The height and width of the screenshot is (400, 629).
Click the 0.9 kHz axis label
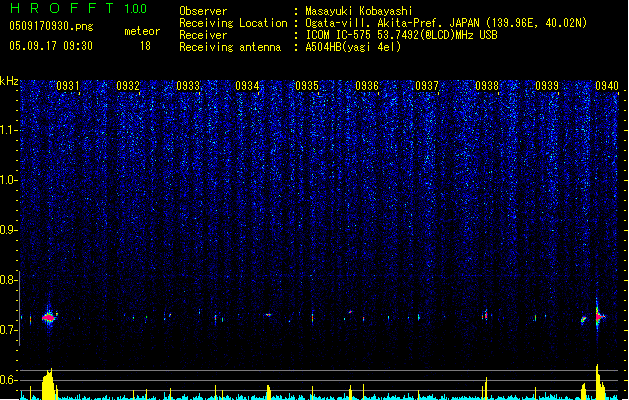click(8, 230)
